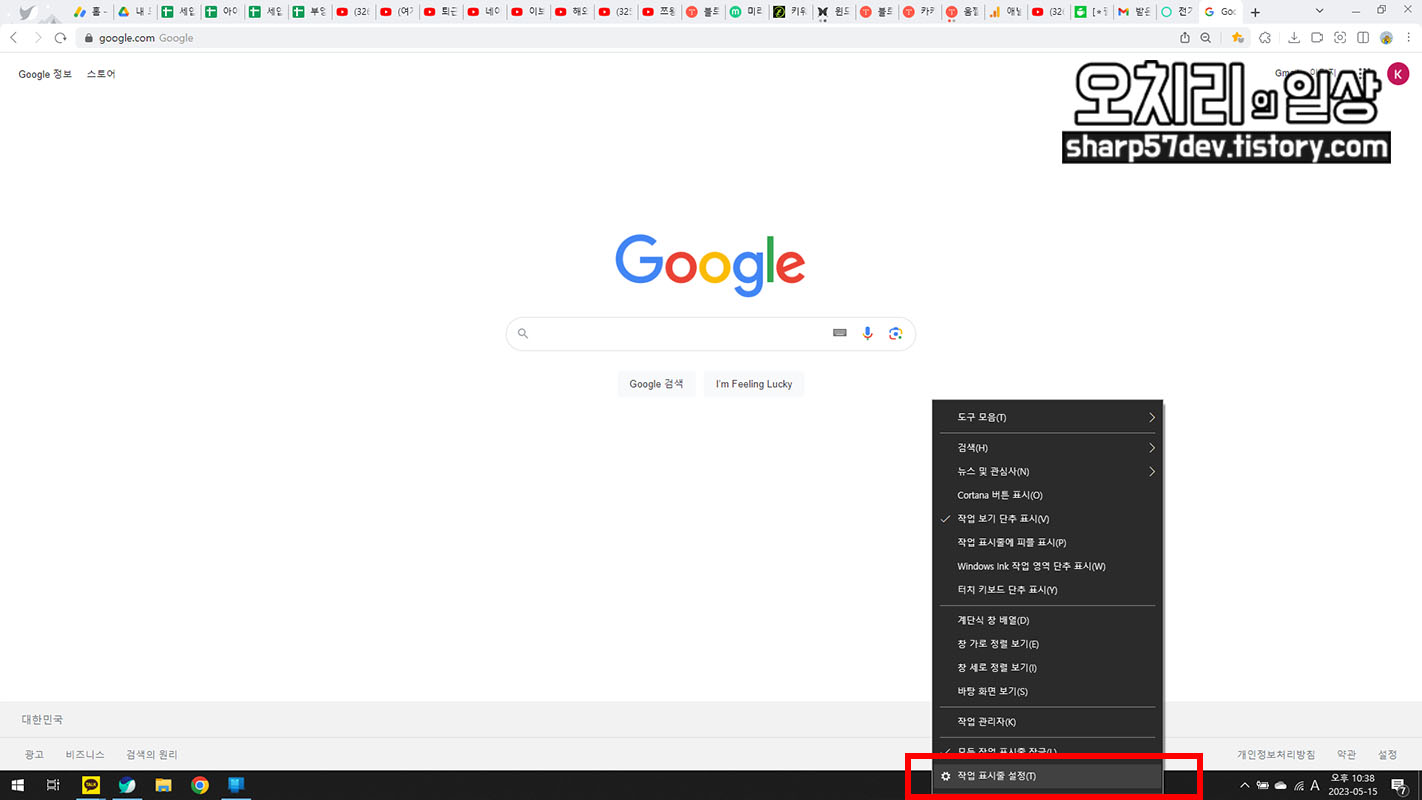Open File Explorer from the taskbar
Screen dimensions: 1422x800
point(163,786)
